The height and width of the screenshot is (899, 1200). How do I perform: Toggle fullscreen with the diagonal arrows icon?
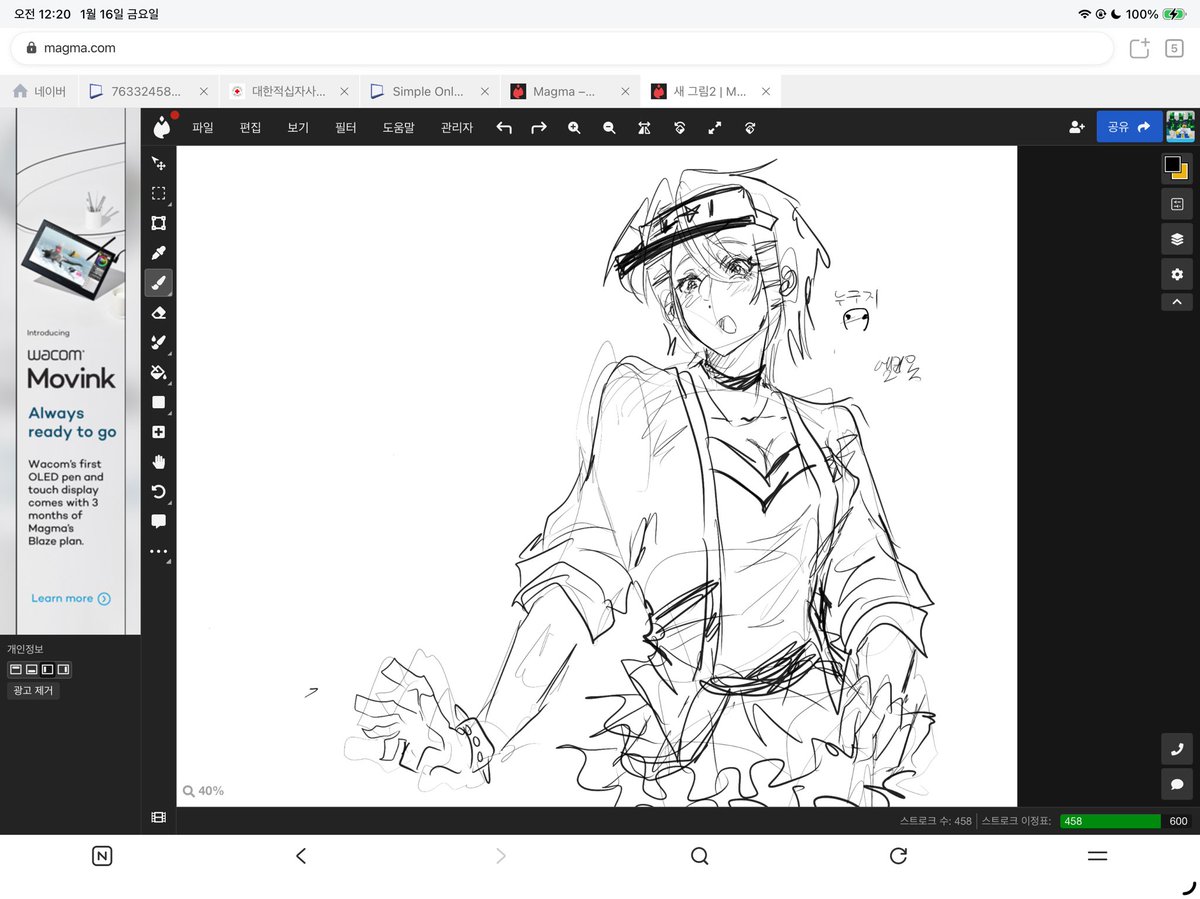[715, 128]
